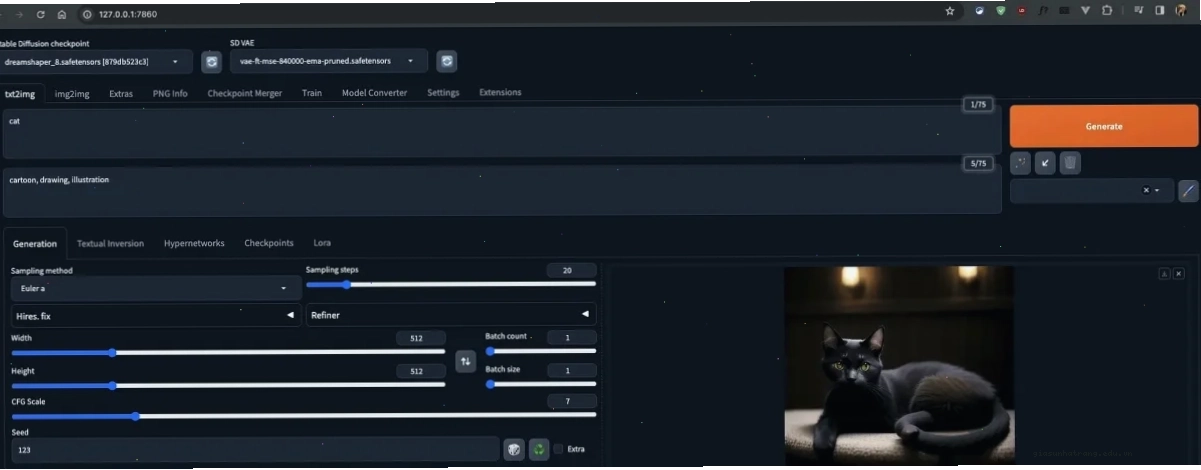Adjust the Batch size slider
Viewport: 1201px width, 470px height.
[x=541, y=384]
